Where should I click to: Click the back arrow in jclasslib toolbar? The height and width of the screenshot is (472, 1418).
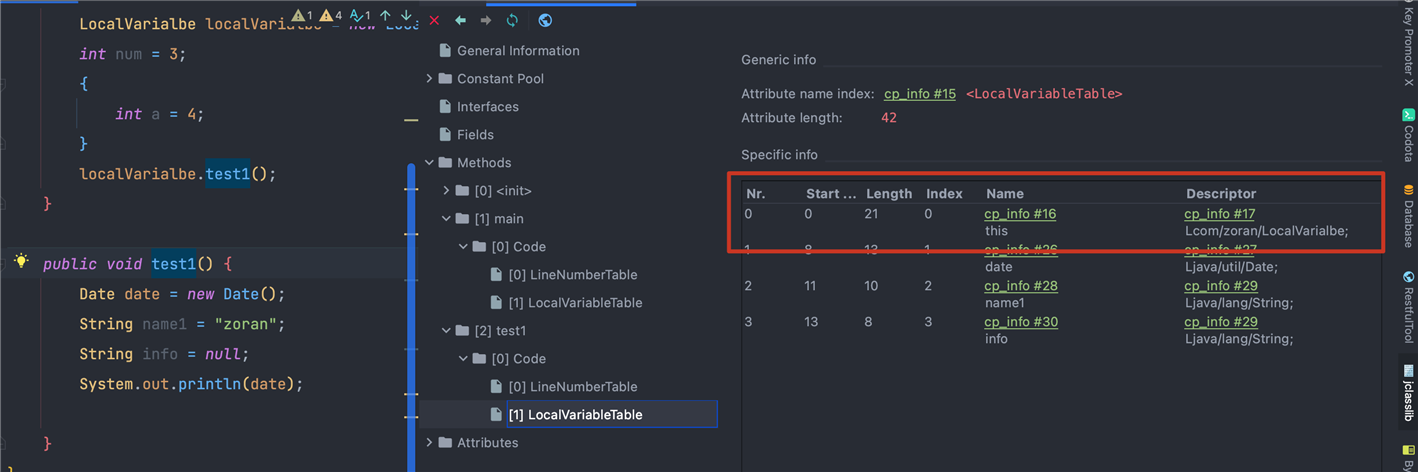[460, 20]
